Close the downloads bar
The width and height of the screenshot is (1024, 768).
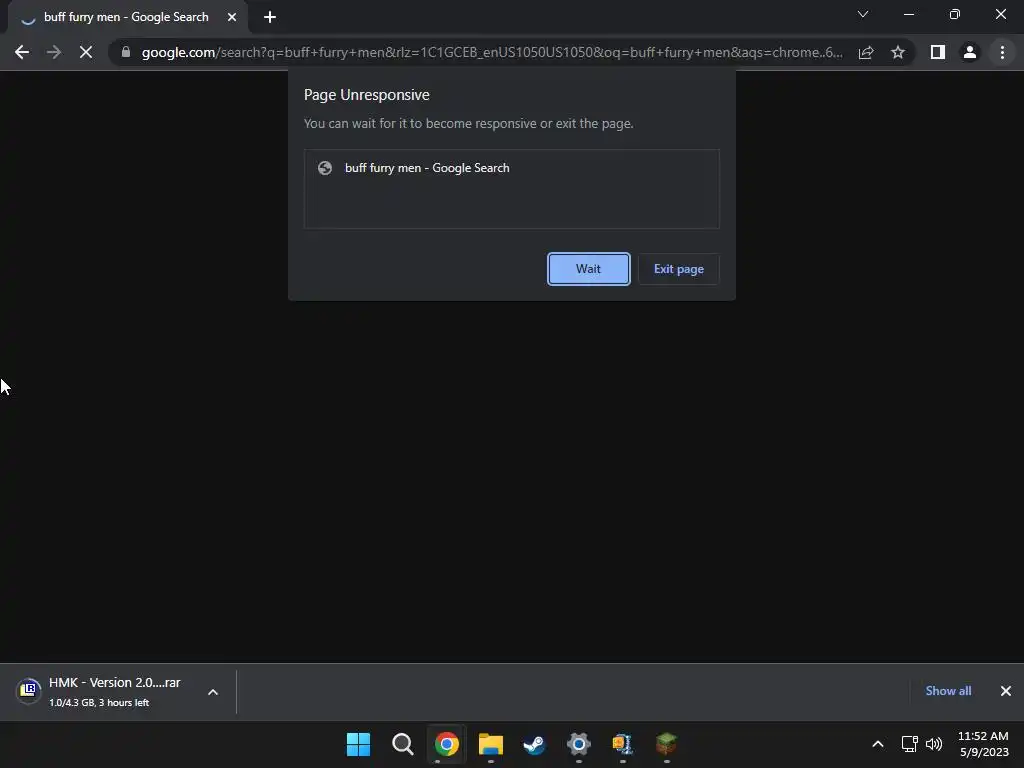[x=1006, y=691]
